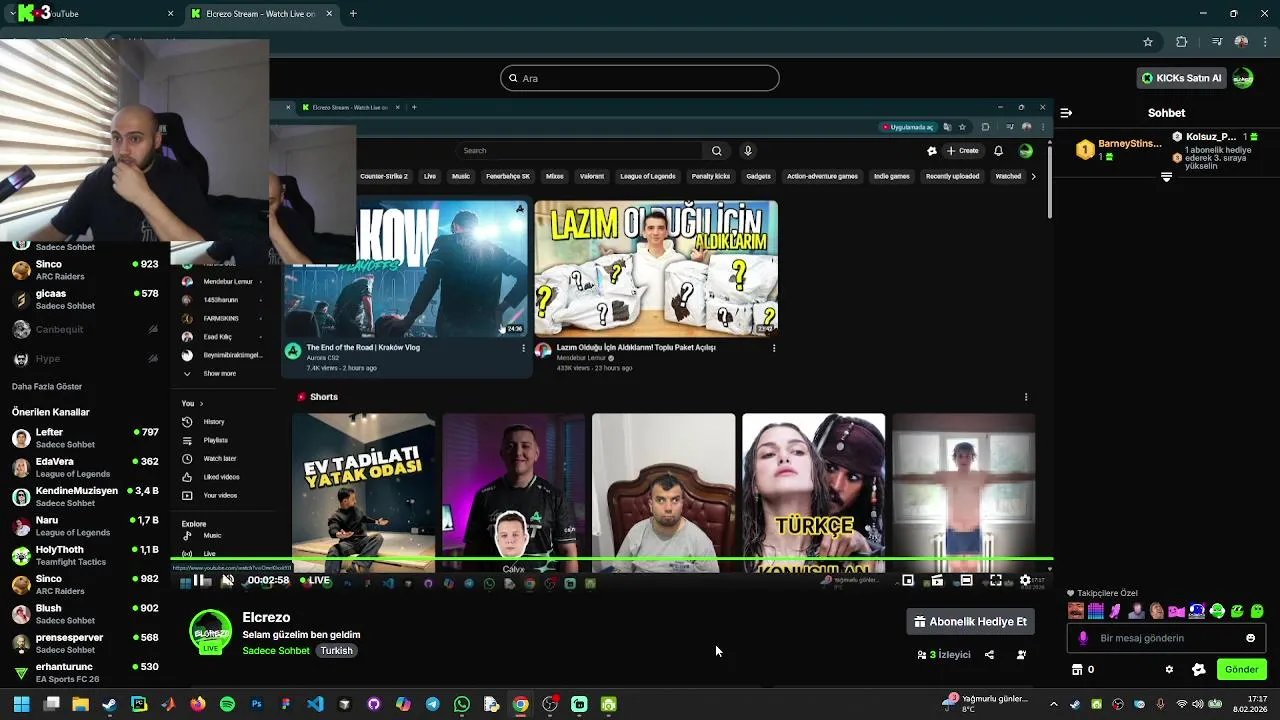Open The End of the Road video thumbnail

click(x=405, y=268)
